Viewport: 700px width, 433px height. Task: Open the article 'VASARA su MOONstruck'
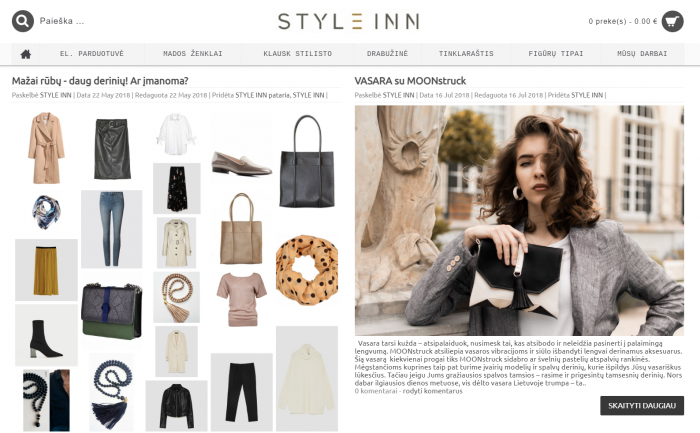(410, 81)
